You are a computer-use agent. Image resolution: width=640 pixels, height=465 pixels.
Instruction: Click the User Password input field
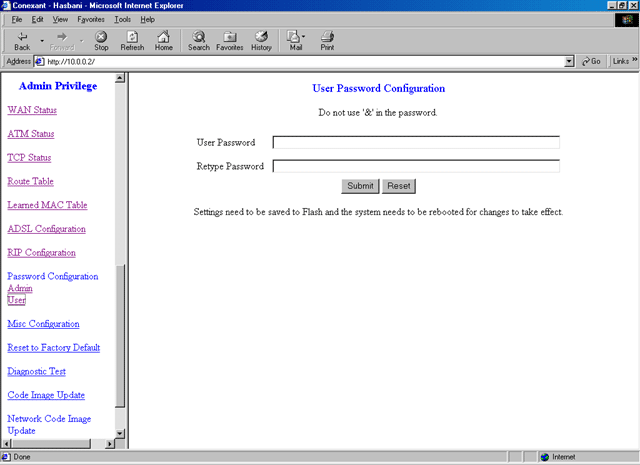coord(416,142)
